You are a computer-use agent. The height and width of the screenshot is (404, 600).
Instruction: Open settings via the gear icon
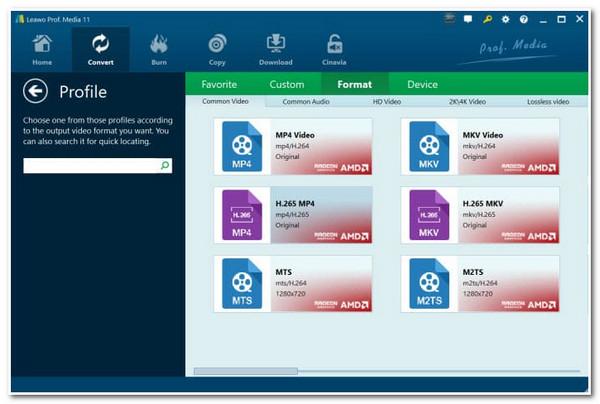click(505, 19)
